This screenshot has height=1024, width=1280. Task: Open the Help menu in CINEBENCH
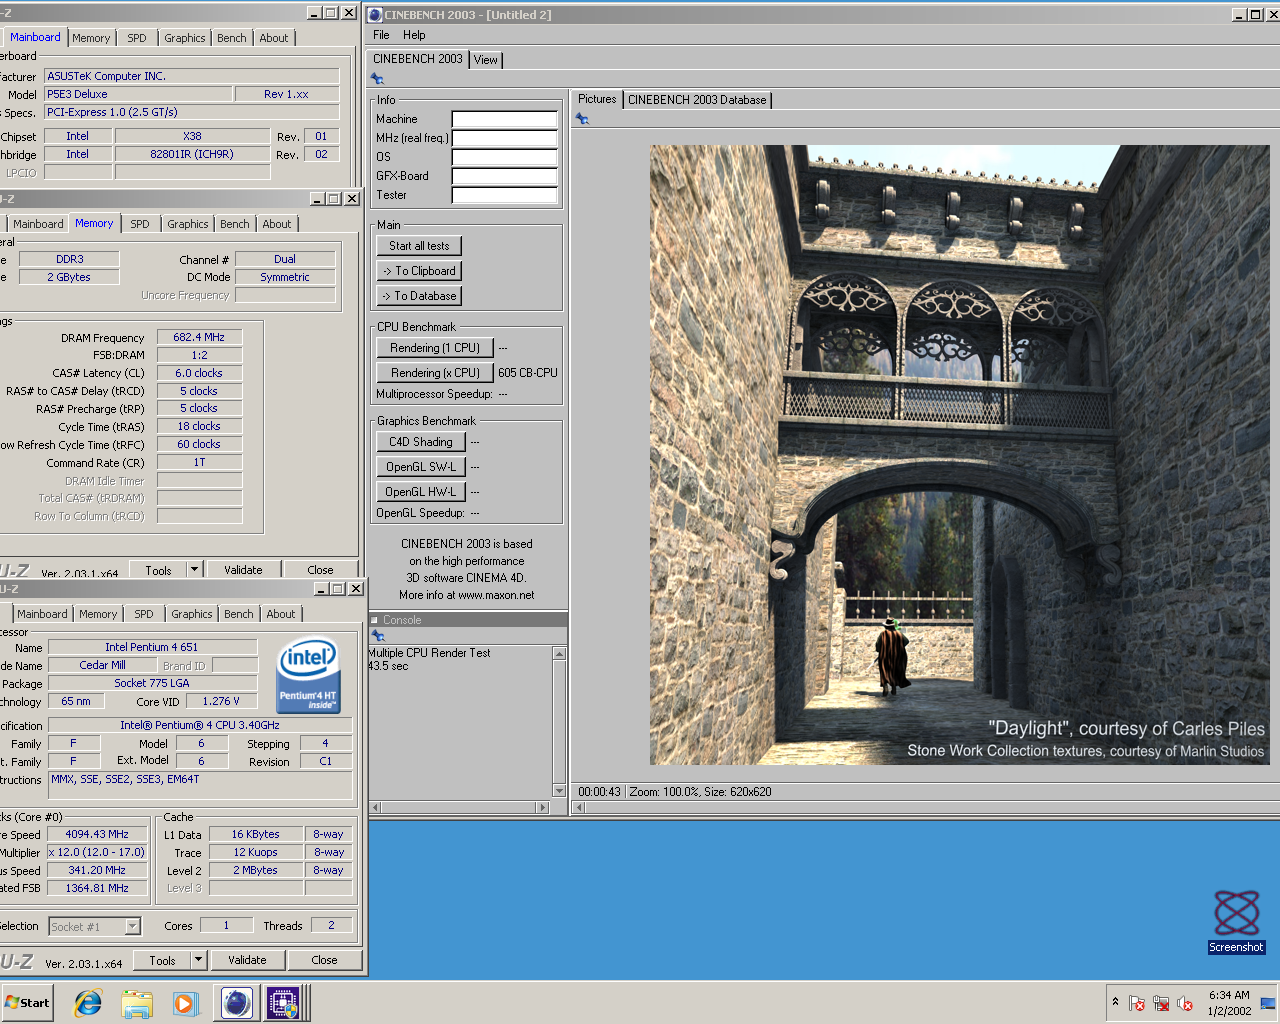pyautogui.click(x=414, y=35)
